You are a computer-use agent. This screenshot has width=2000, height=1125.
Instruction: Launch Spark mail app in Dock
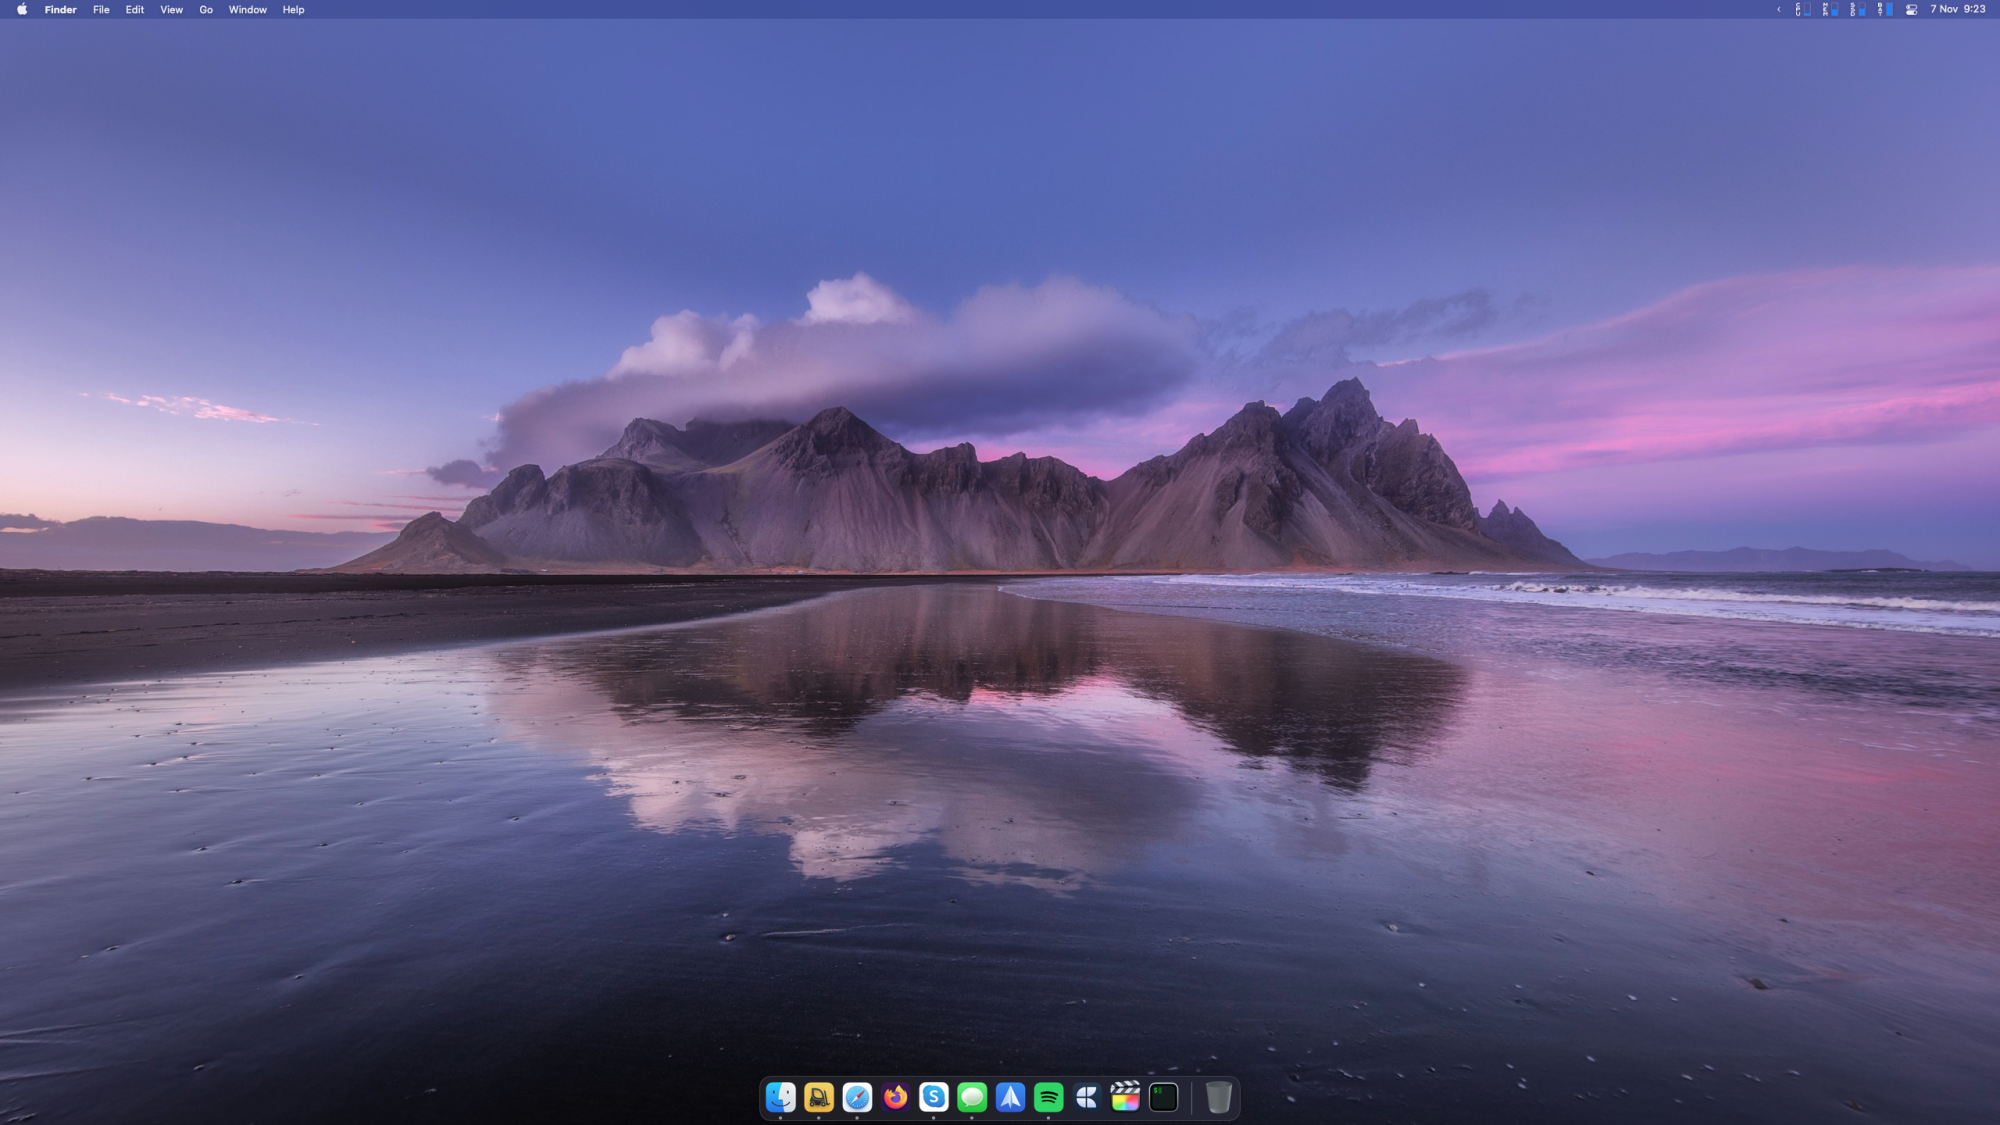[1010, 1097]
